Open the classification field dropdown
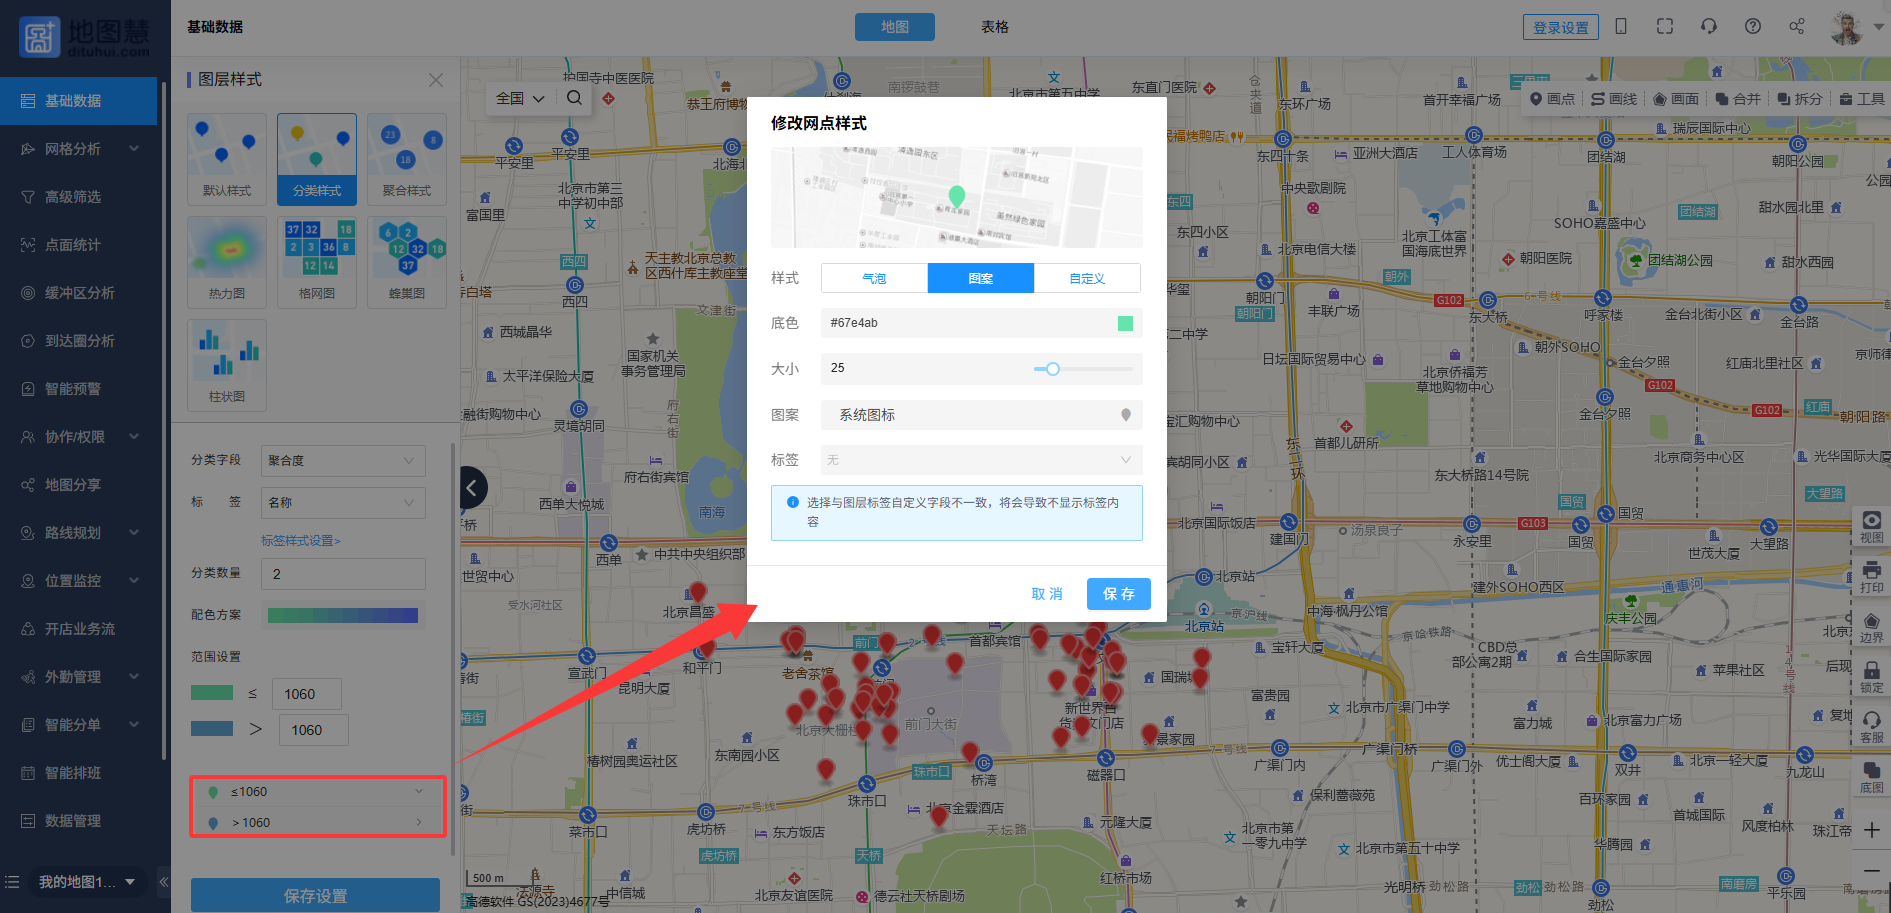The height and width of the screenshot is (913, 1891). (342, 461)
